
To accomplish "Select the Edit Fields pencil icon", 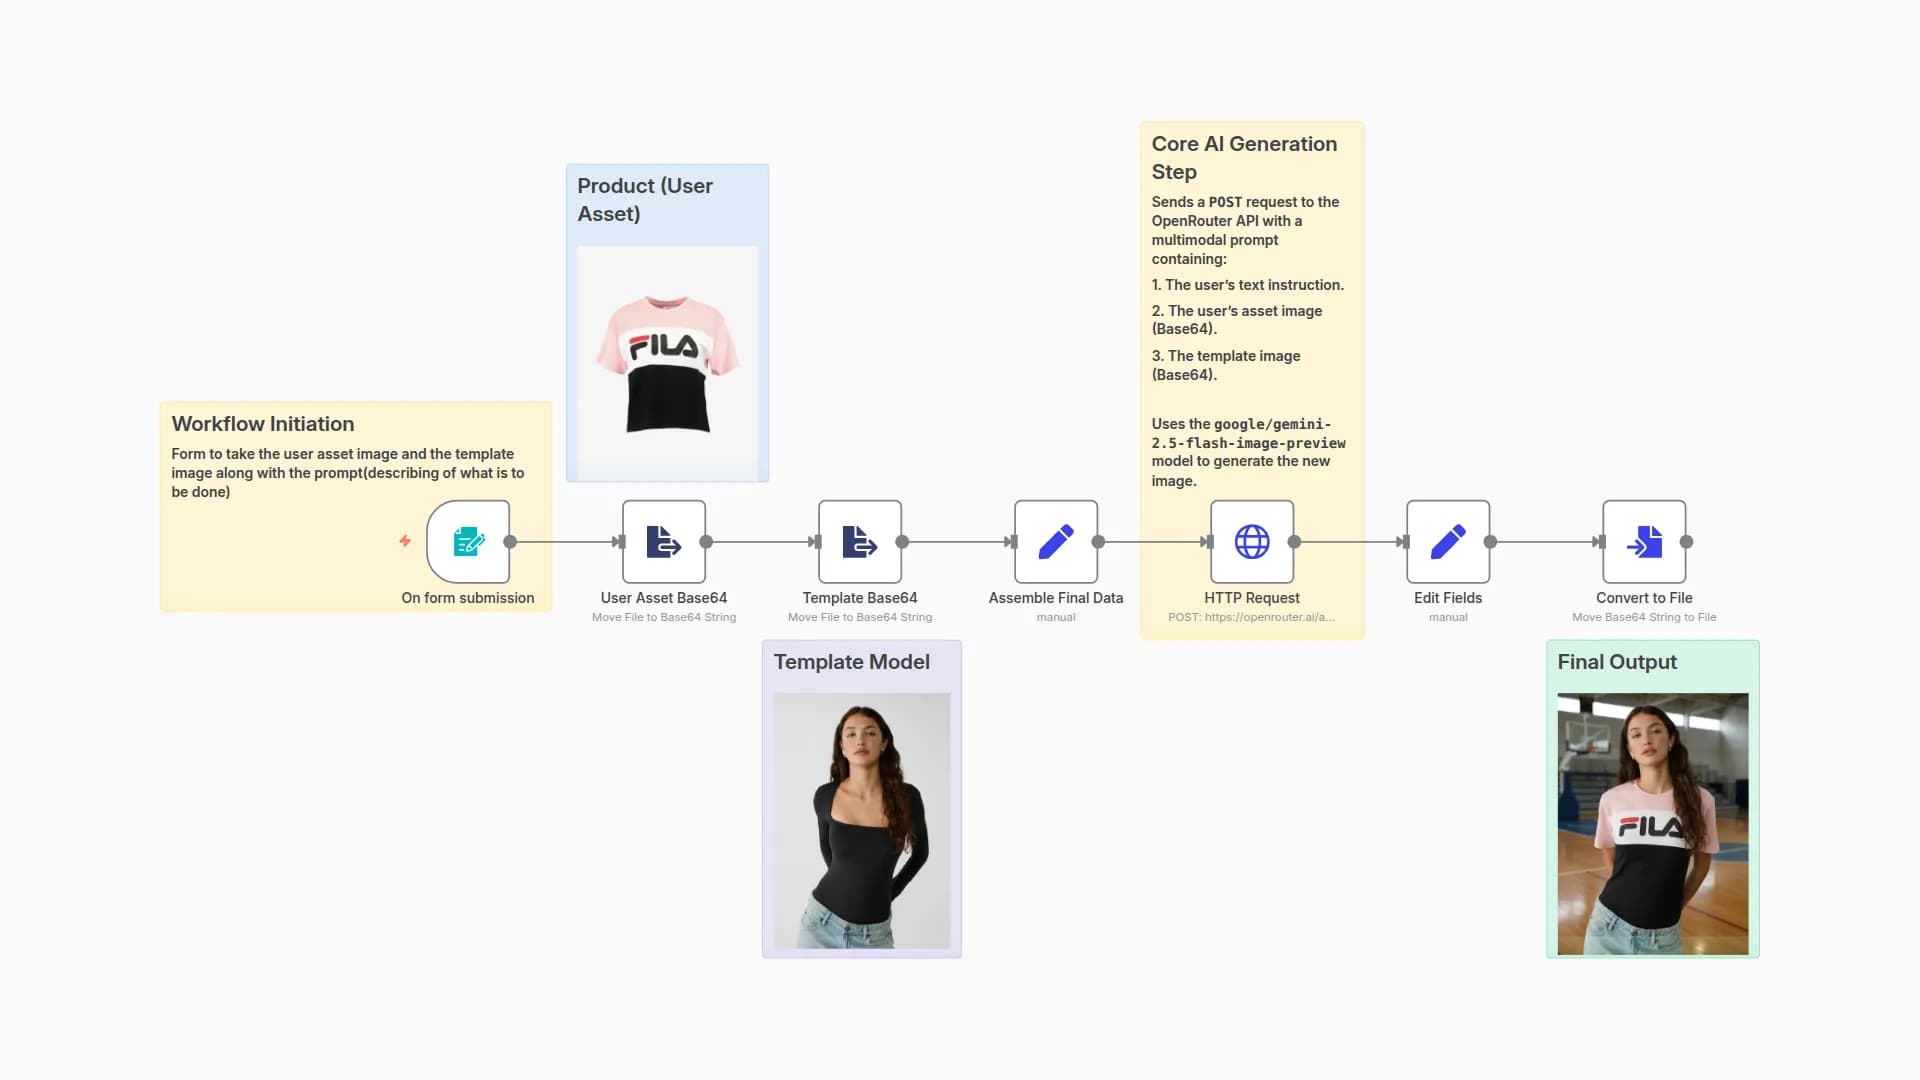I will tap(1447, 541).
